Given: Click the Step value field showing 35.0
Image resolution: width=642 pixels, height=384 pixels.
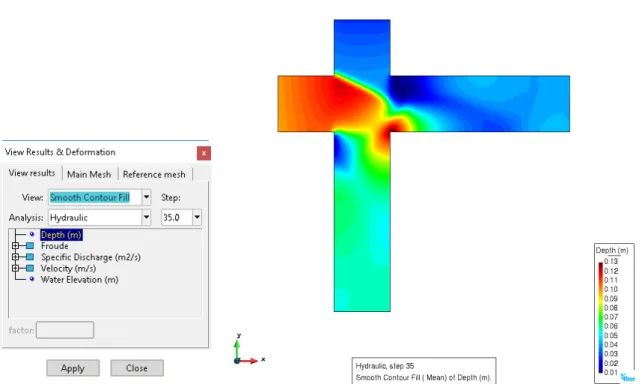Looking at the screenshot, I should point(177,217).
